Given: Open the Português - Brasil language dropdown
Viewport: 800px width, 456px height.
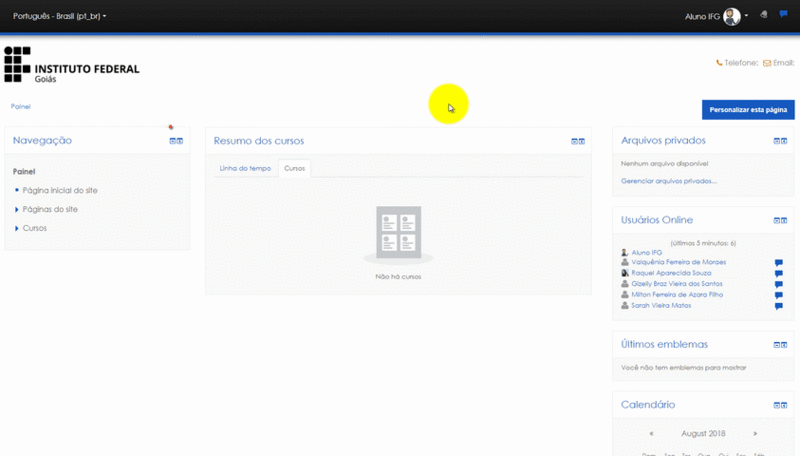Looking at the screenshot, I should click(x=60, y=16).
